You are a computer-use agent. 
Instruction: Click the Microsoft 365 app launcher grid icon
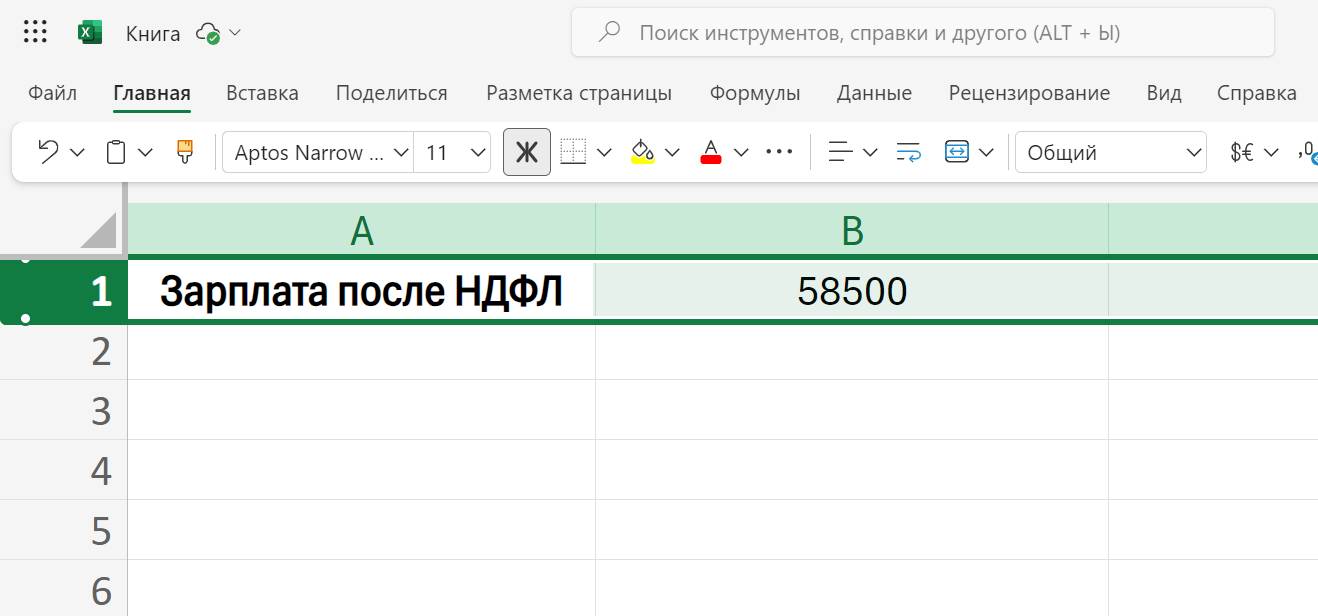34,31
